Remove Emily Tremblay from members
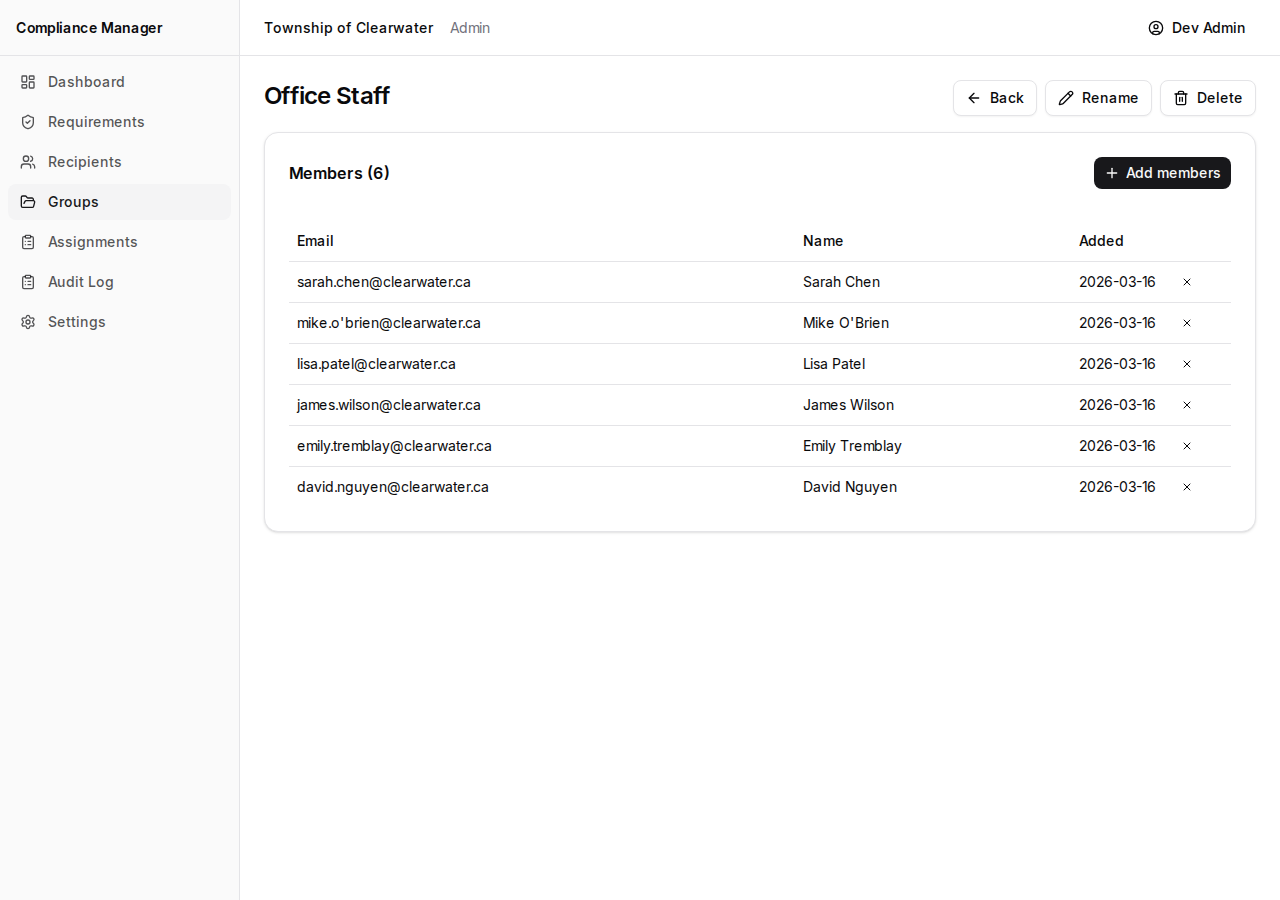1280x900 pixels. tap(1187, 446)
